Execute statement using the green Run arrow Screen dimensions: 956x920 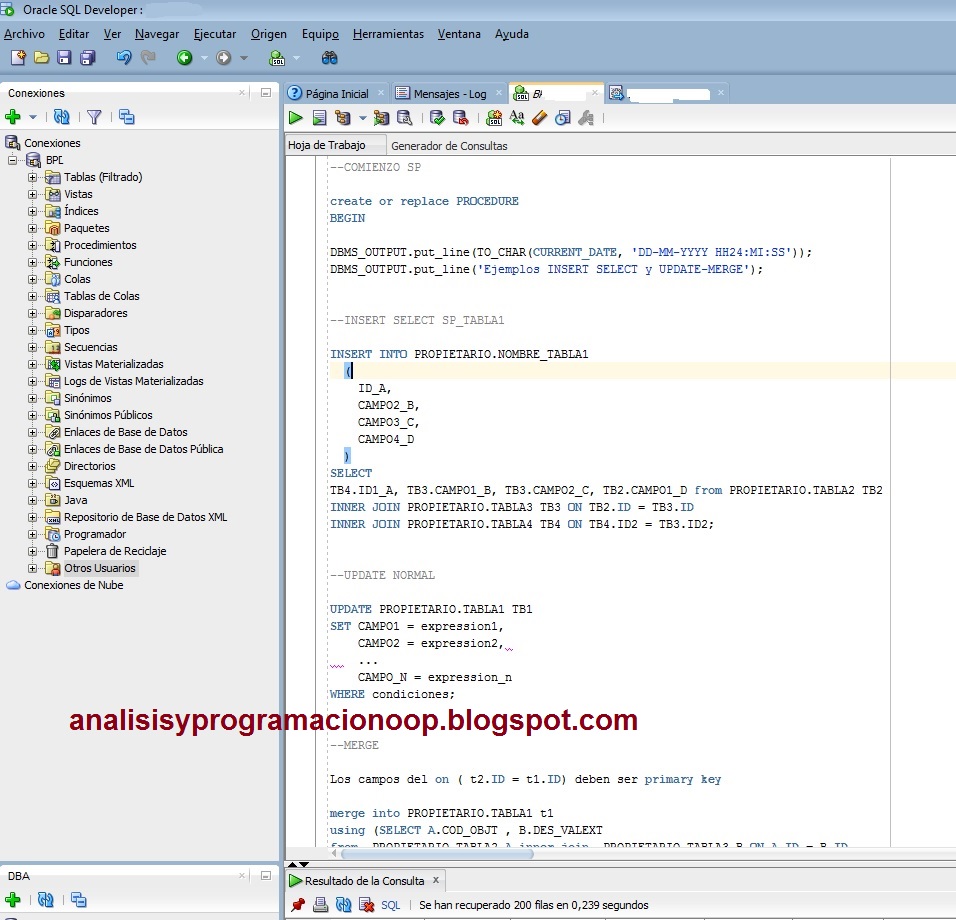(296, 117)
